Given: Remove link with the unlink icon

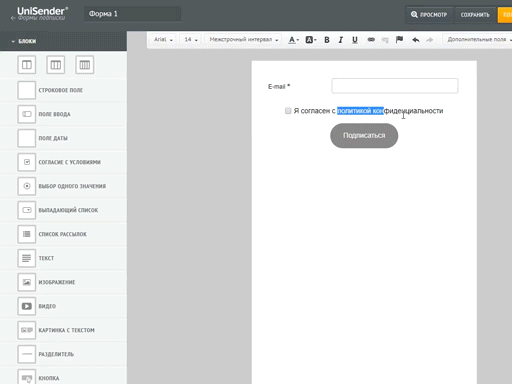Looking at the screenshot, I should (385, 40).
